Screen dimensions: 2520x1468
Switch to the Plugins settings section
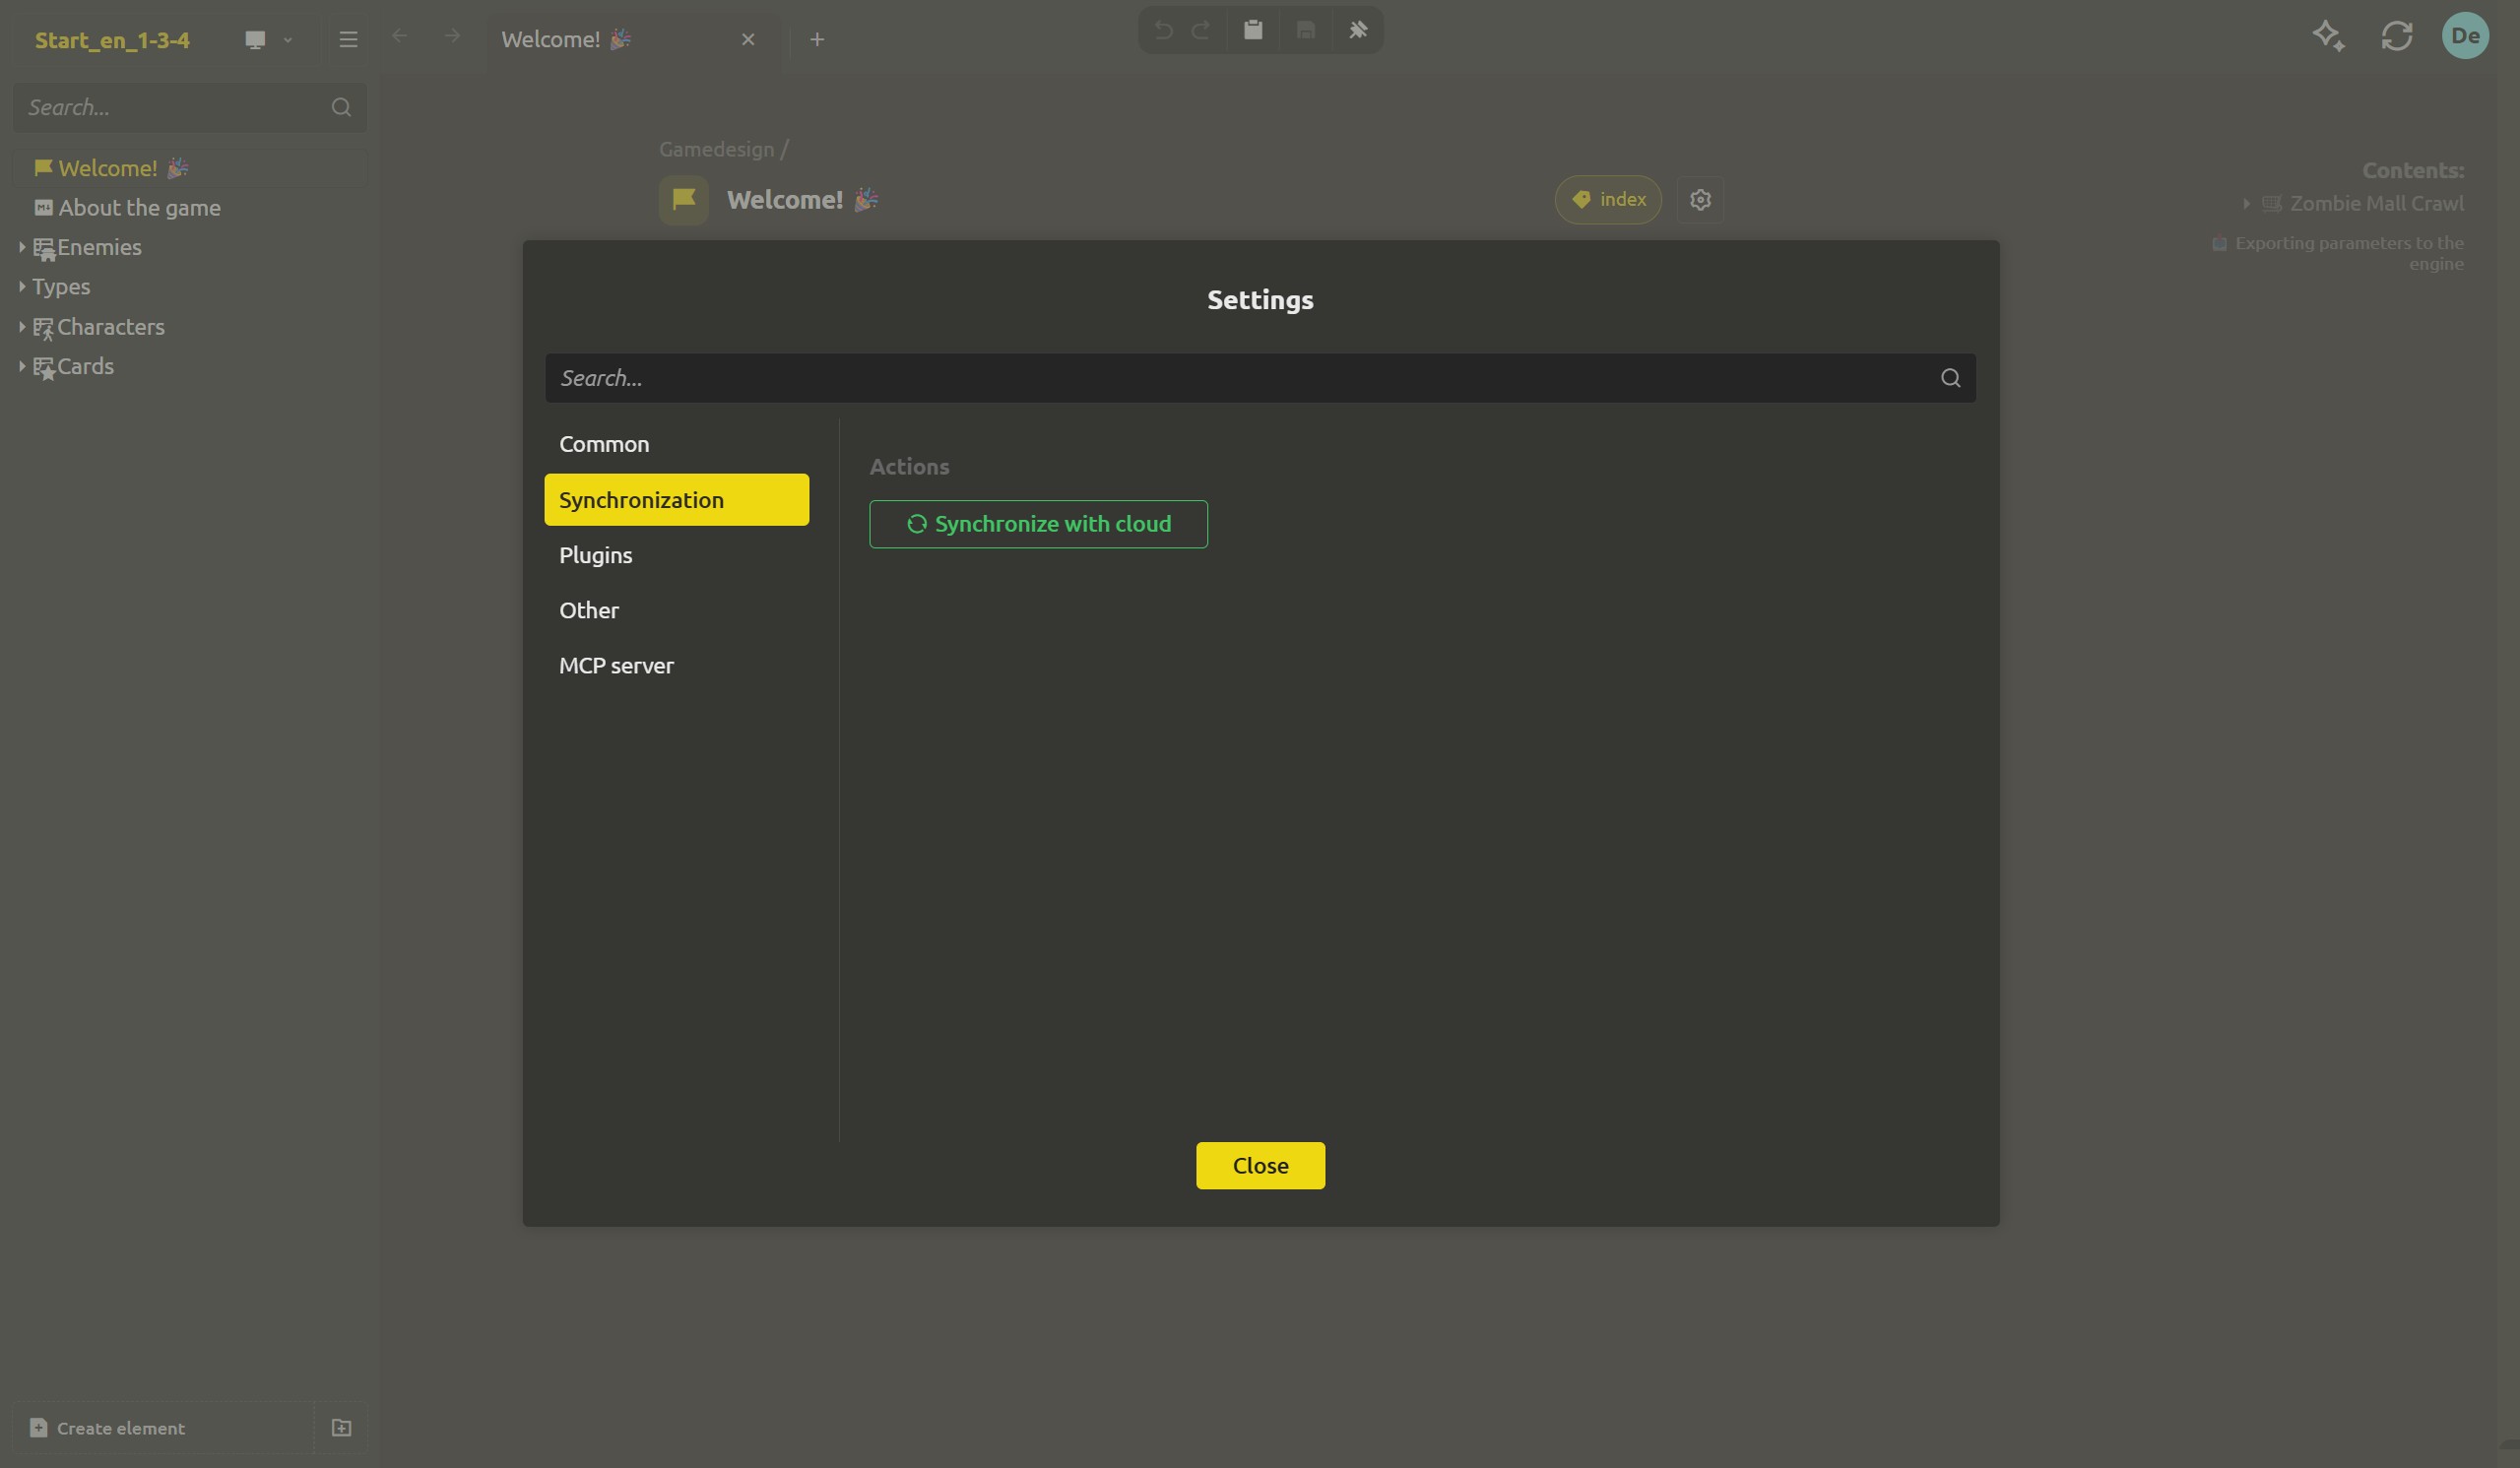pos(676,555)
